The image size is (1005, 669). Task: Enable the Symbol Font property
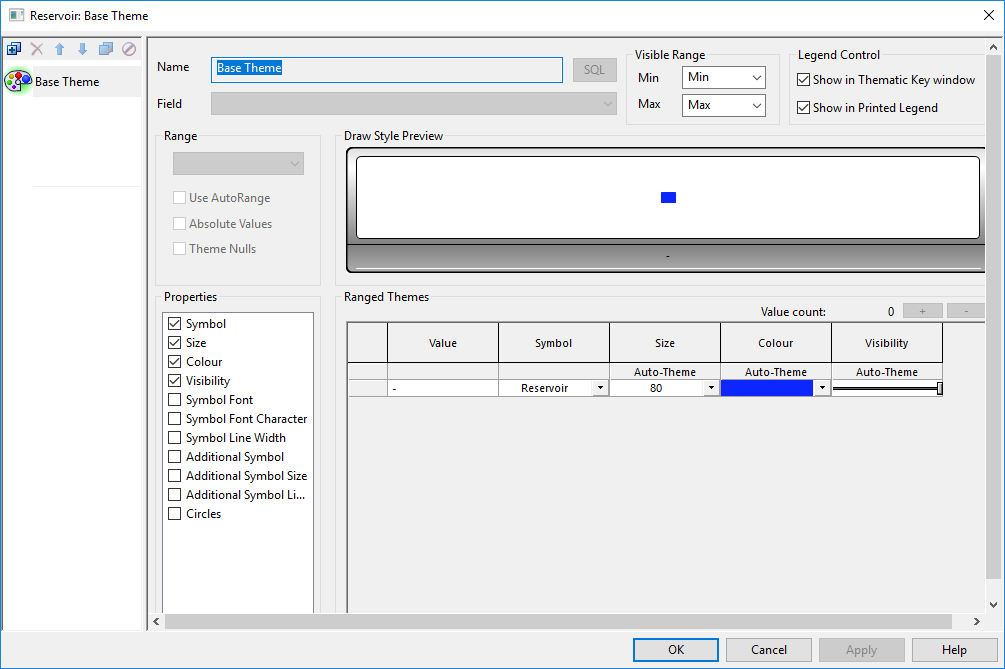click(173, 399)
